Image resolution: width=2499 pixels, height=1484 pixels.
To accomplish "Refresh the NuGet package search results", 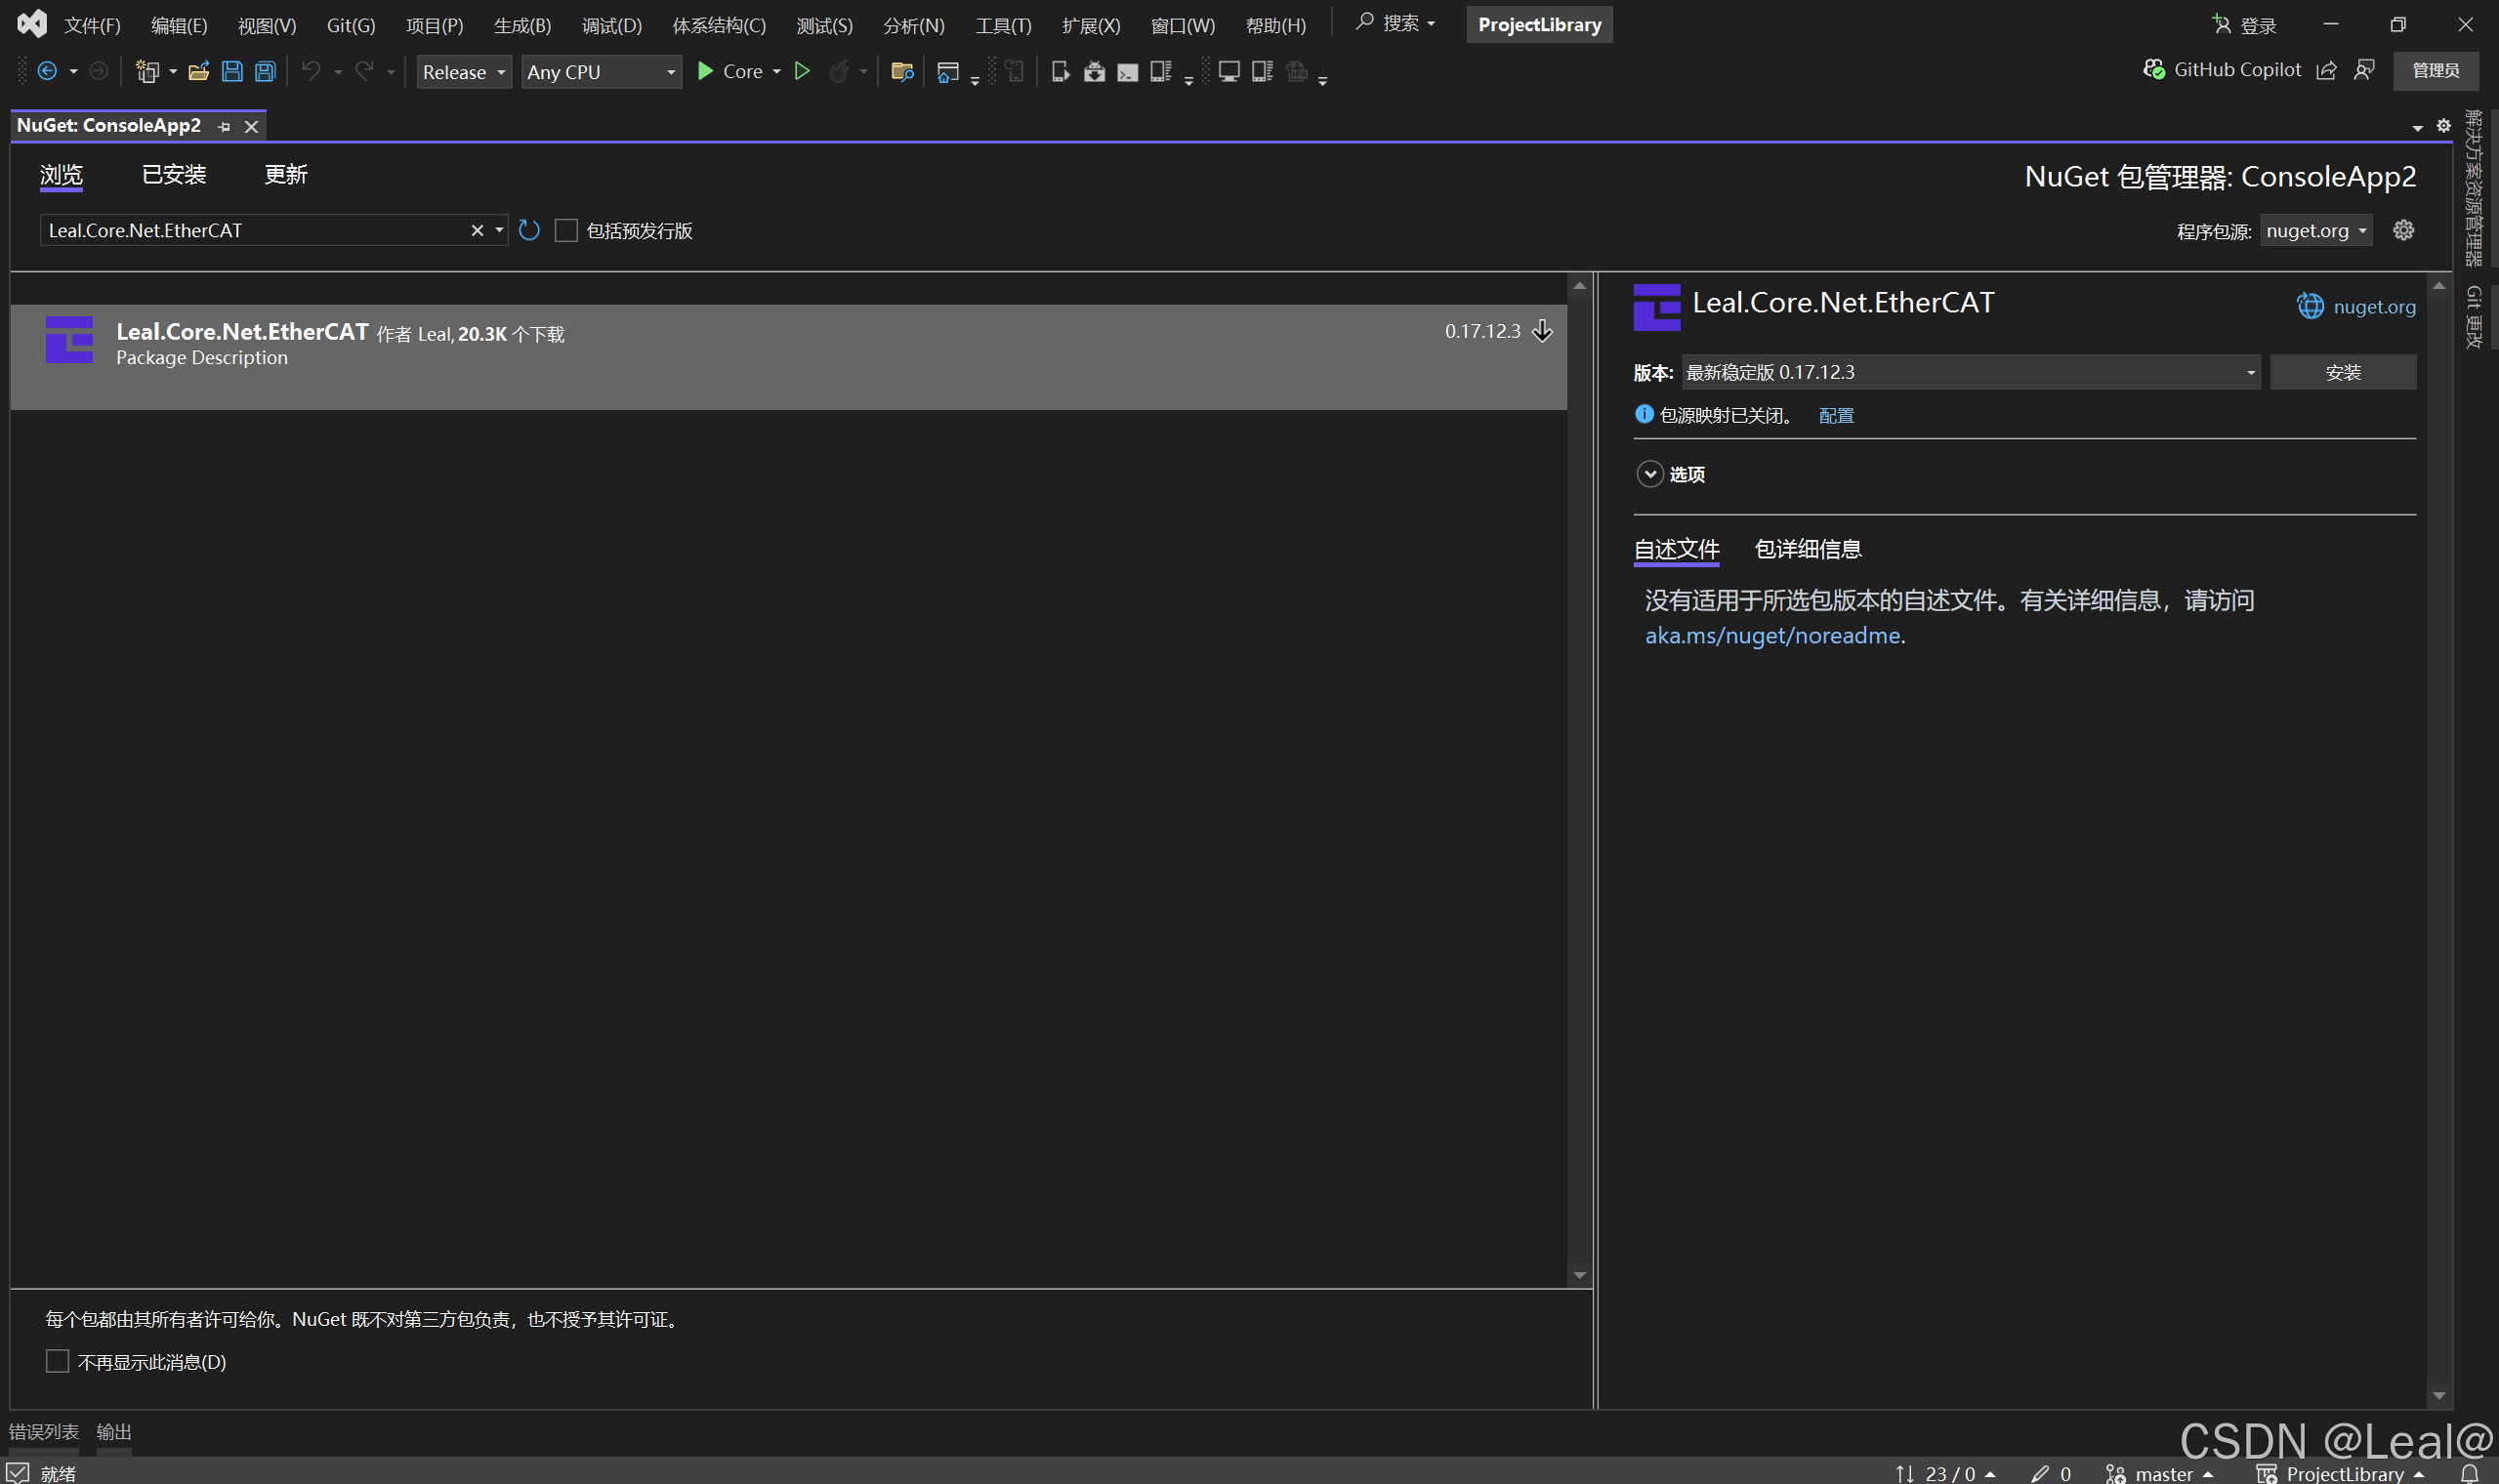I will 529,231.
